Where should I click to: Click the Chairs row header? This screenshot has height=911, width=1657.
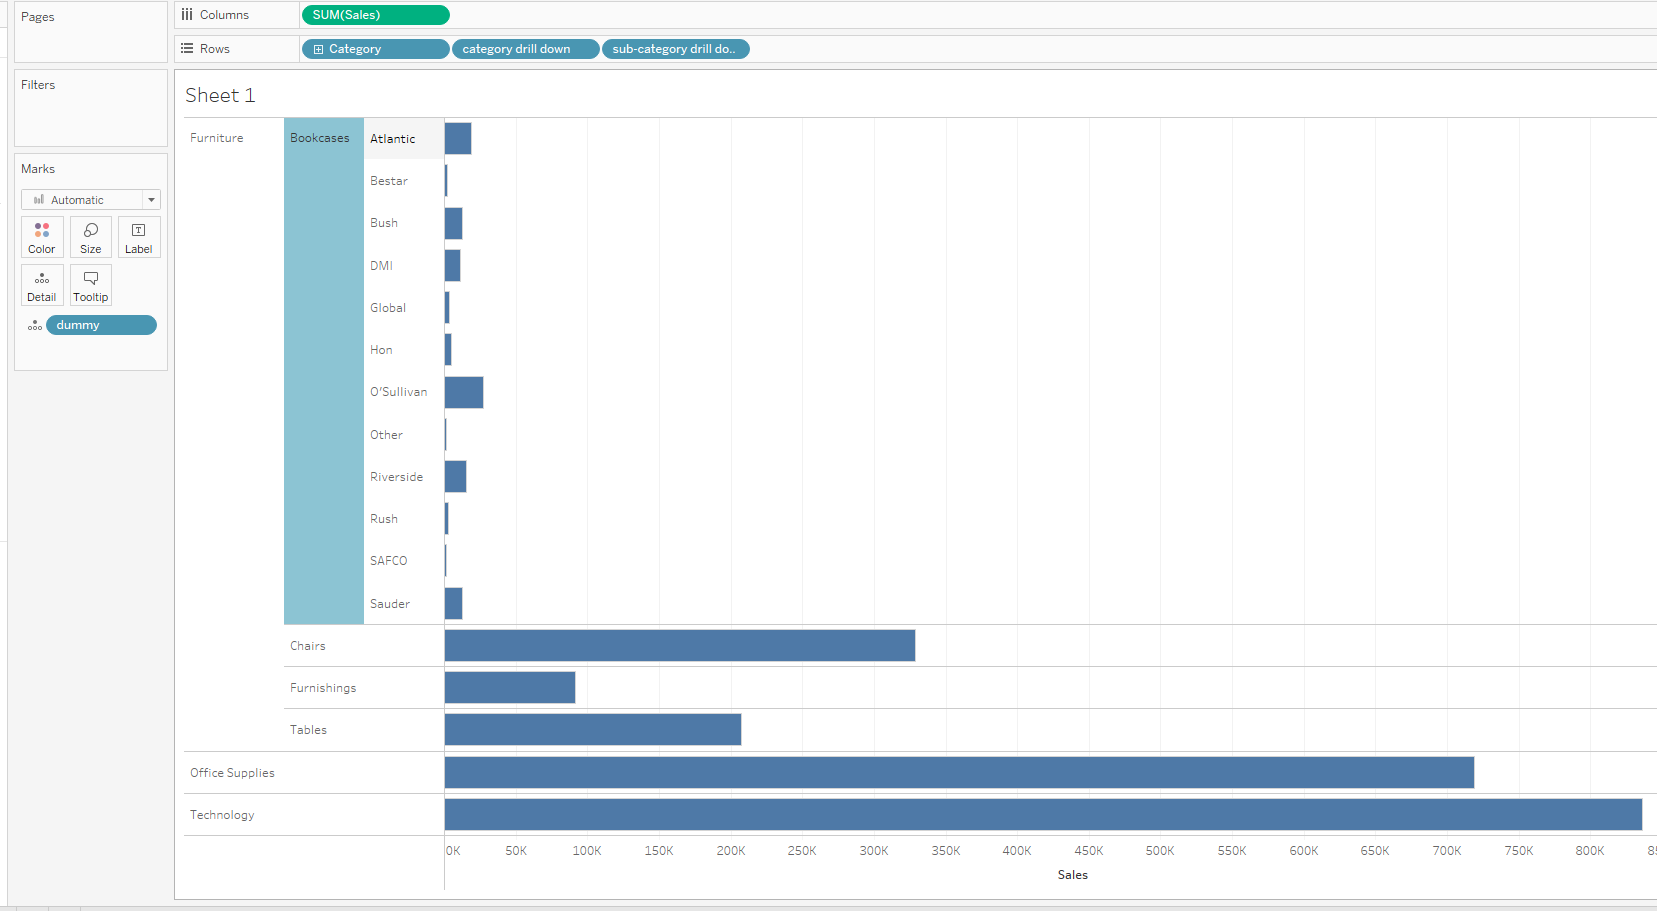(308, 646)
